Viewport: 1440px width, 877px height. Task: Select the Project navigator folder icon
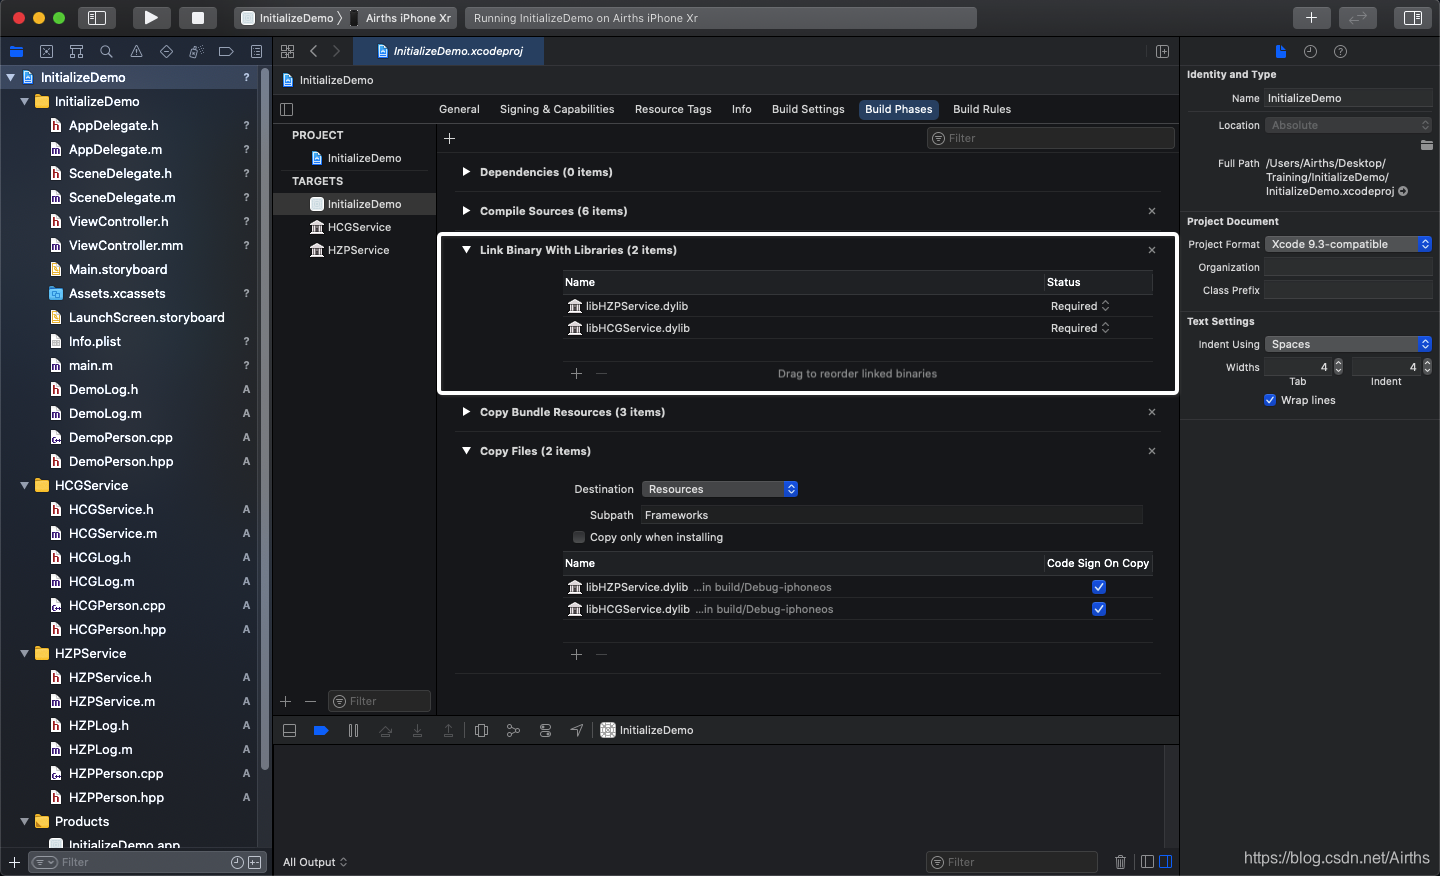point(16,51)
